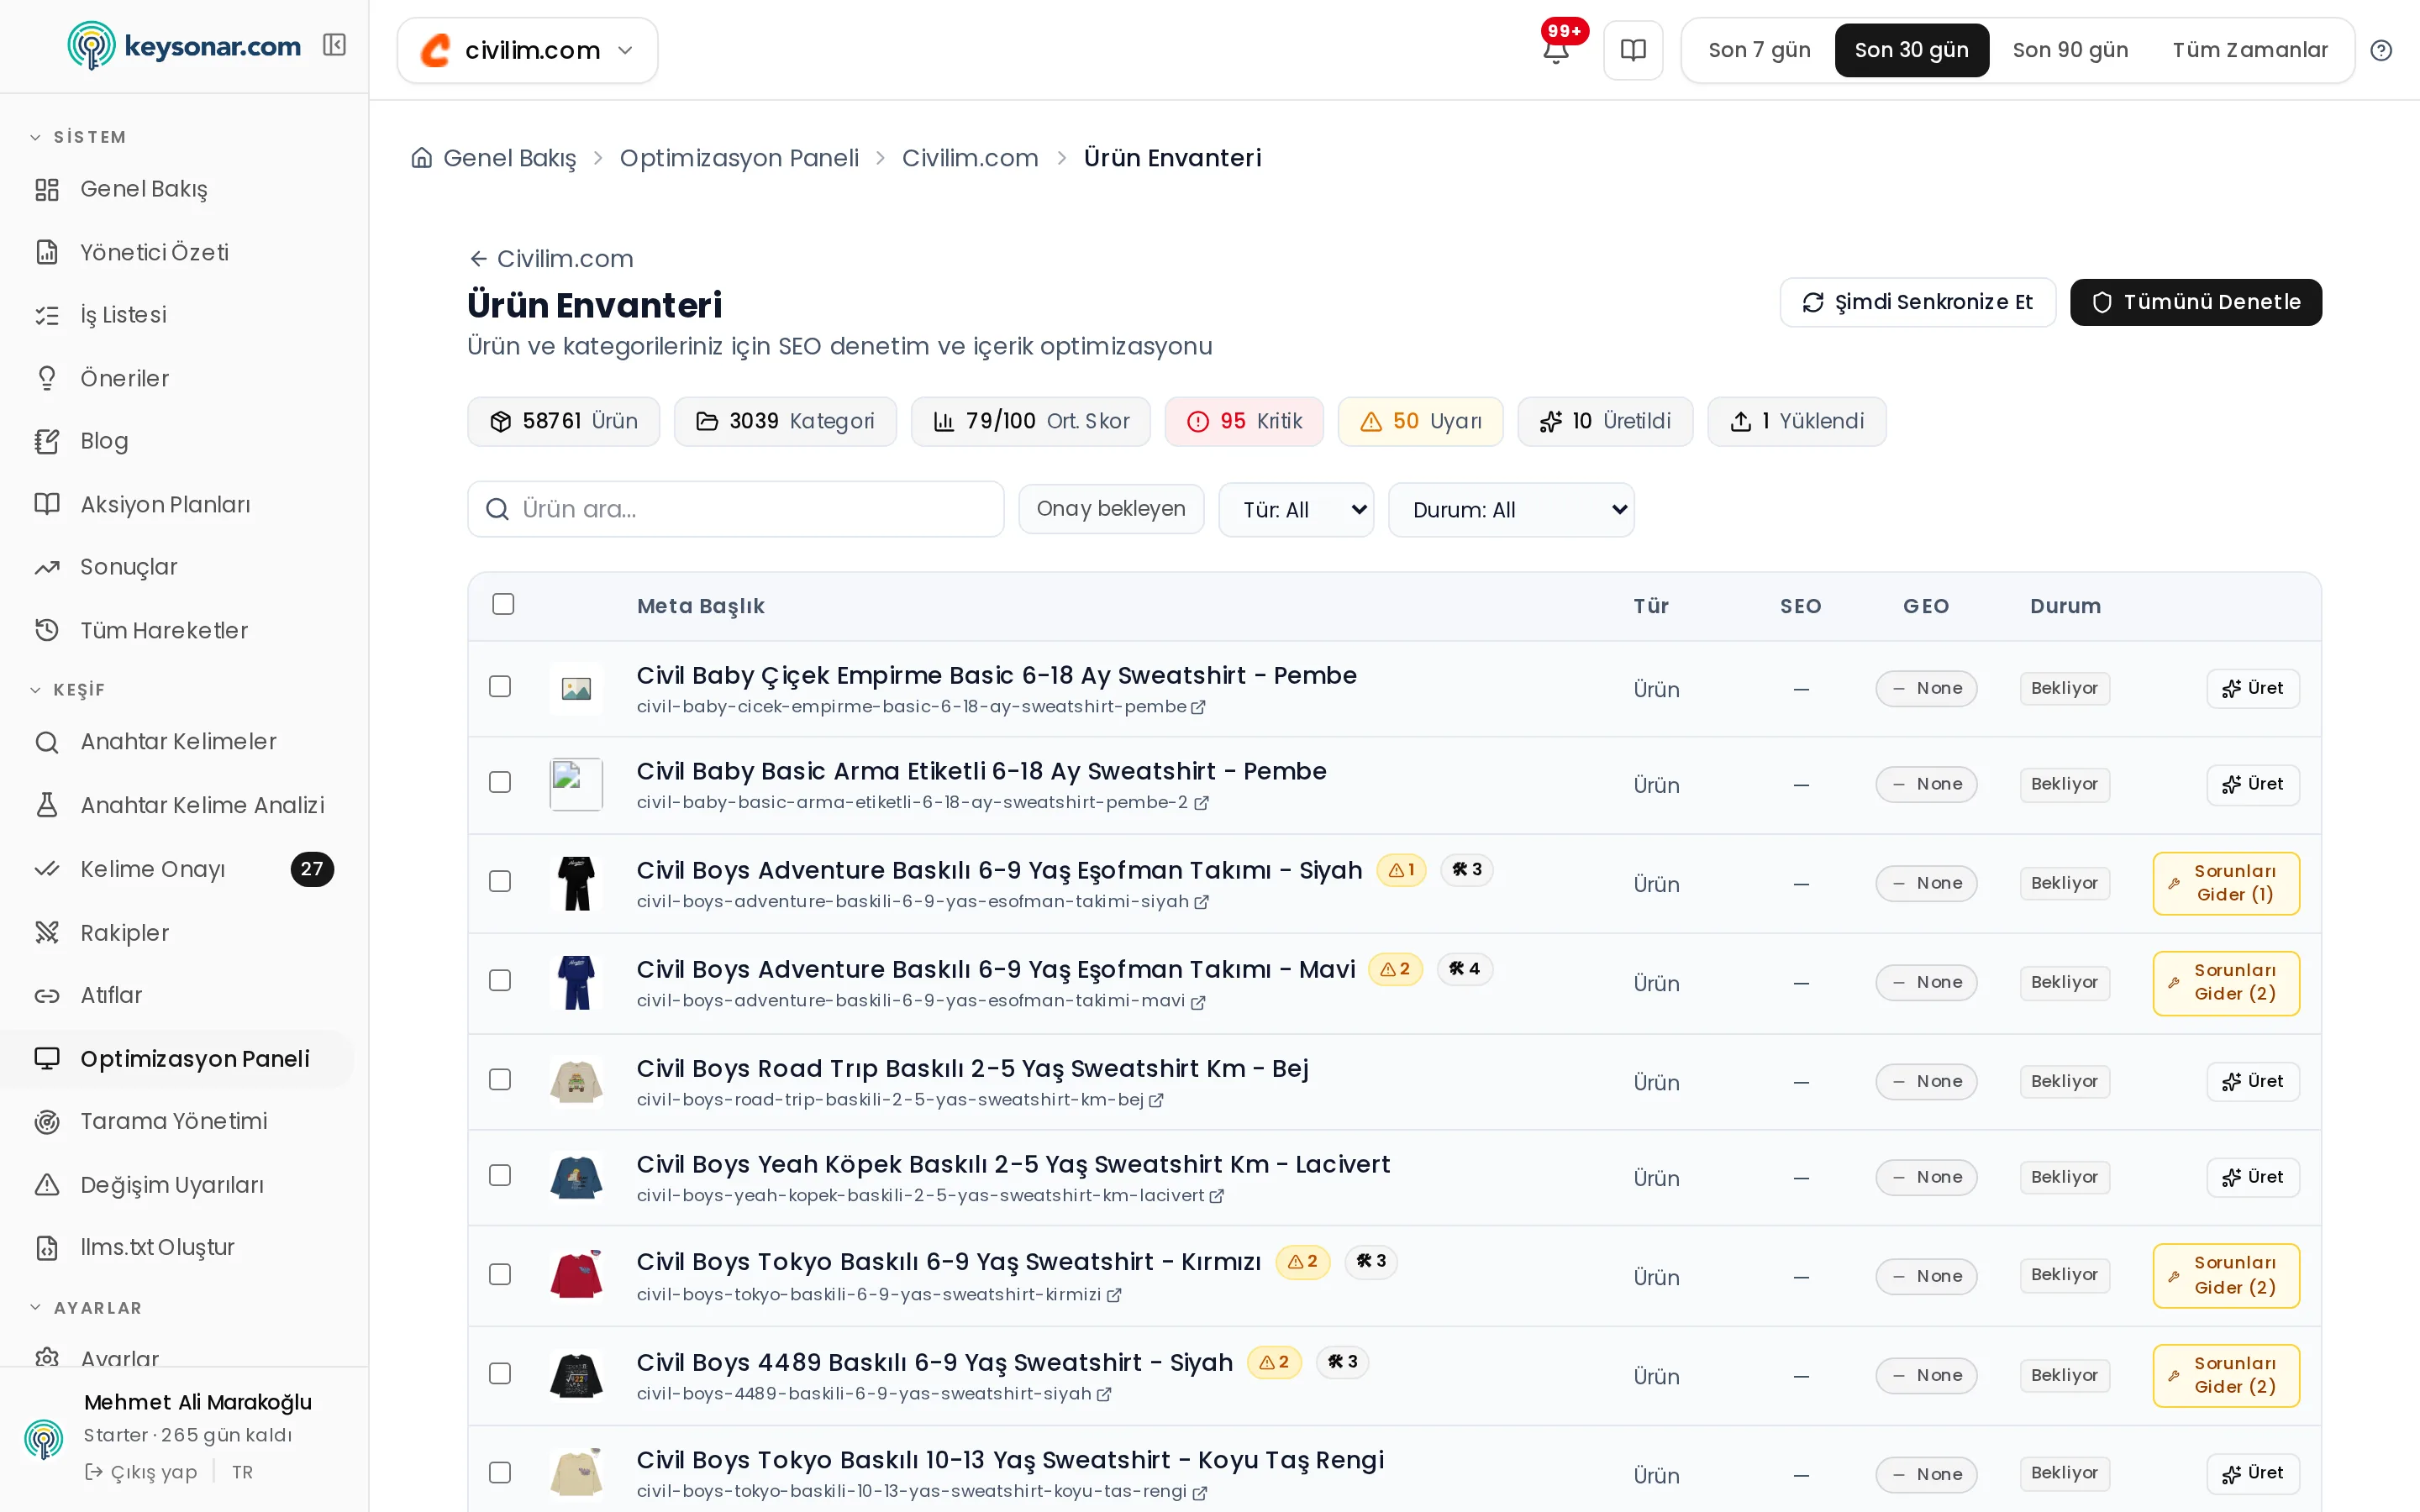Switch to Son 7 gün range
The image size is (2420, 1512).
pyautogui.click(x=1759, y=50)
